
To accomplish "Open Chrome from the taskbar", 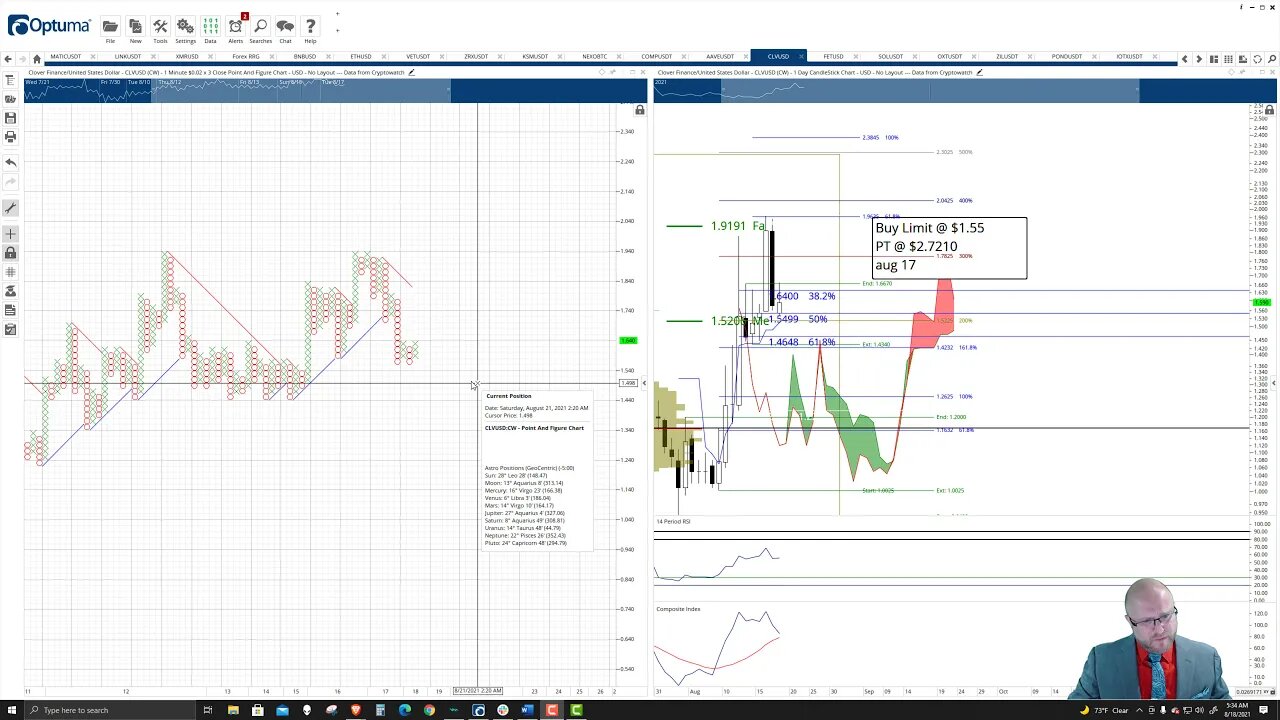I will pos(429,710).
